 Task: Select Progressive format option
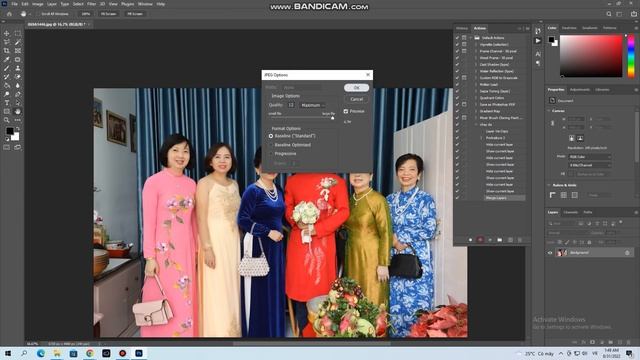[x=271, y=154]
